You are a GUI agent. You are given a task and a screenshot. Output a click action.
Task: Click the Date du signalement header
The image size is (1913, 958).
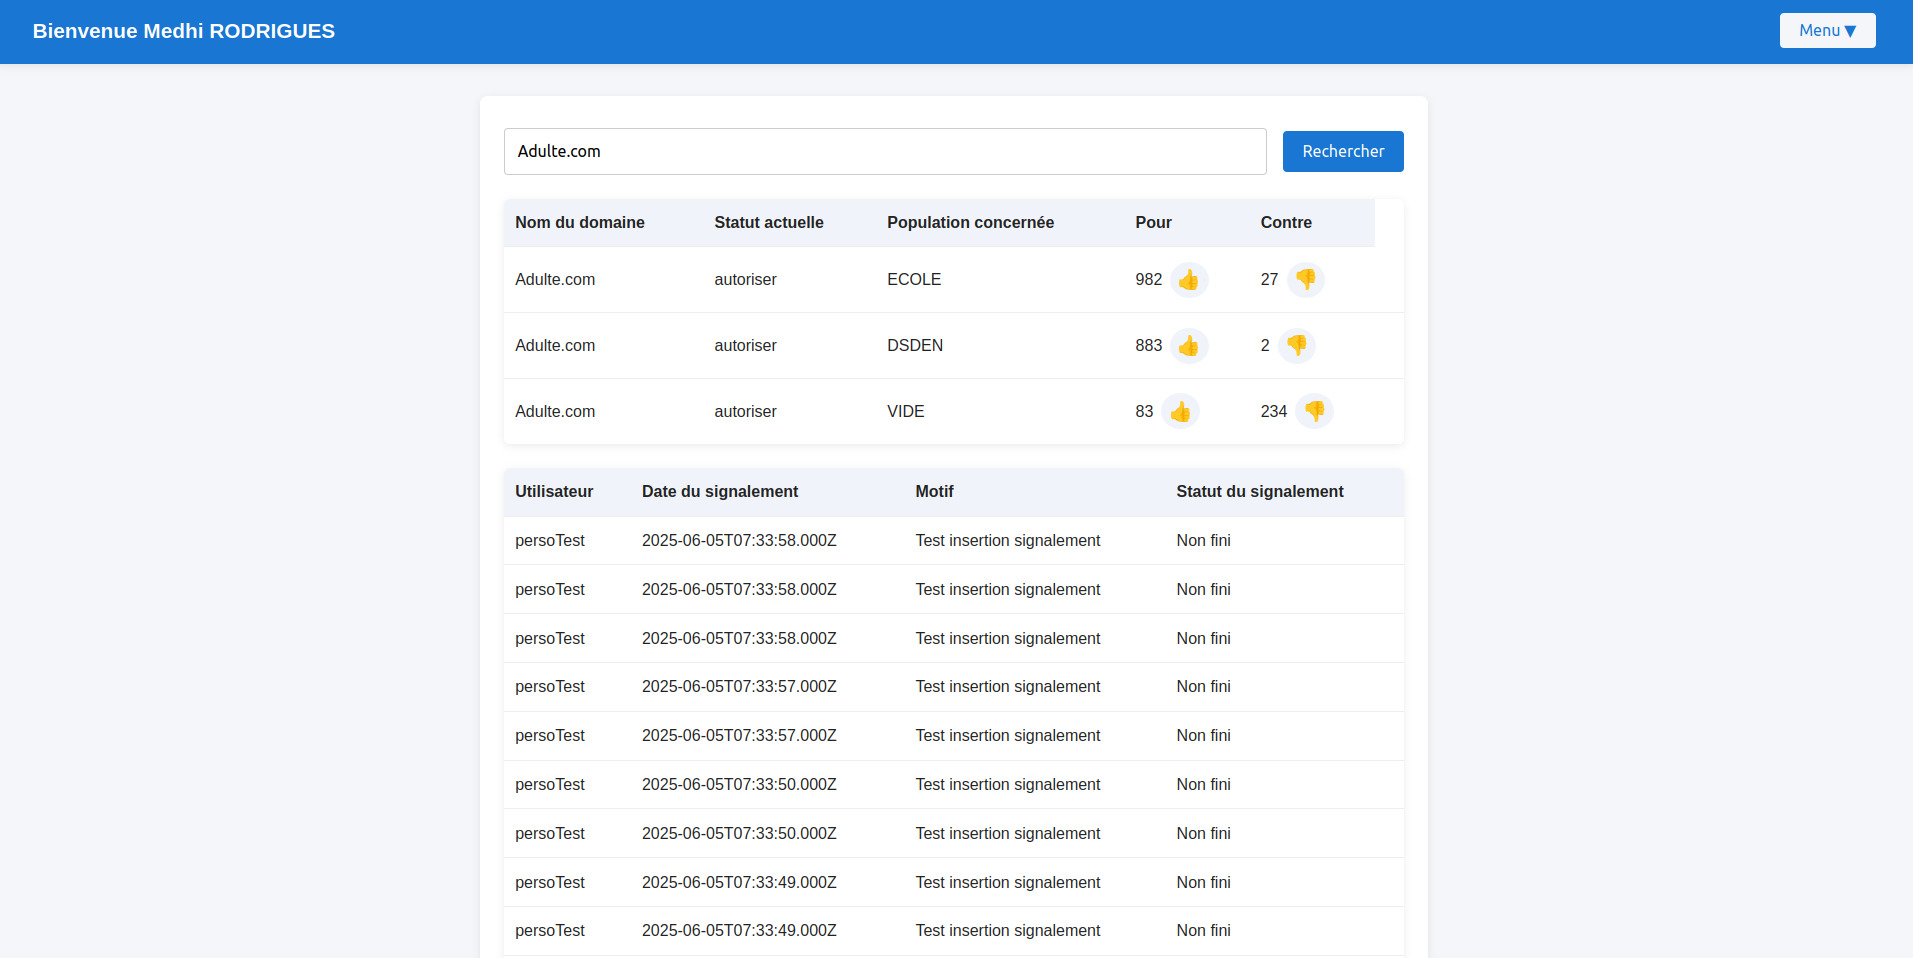[x=719, y=492]
